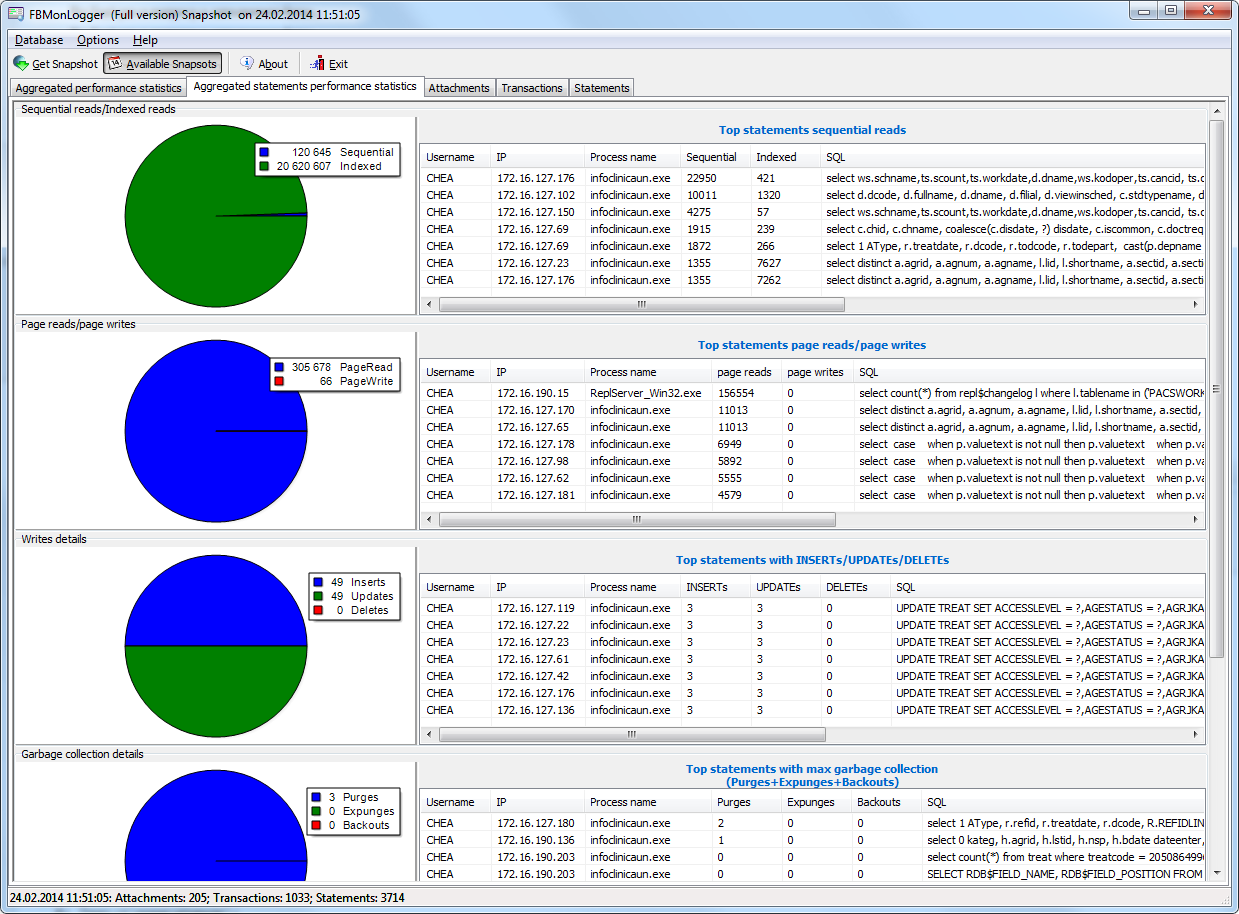Click the blue PageRead legend swatch
The width and height of the screenshot is (1239, 914).
point(280,367)
